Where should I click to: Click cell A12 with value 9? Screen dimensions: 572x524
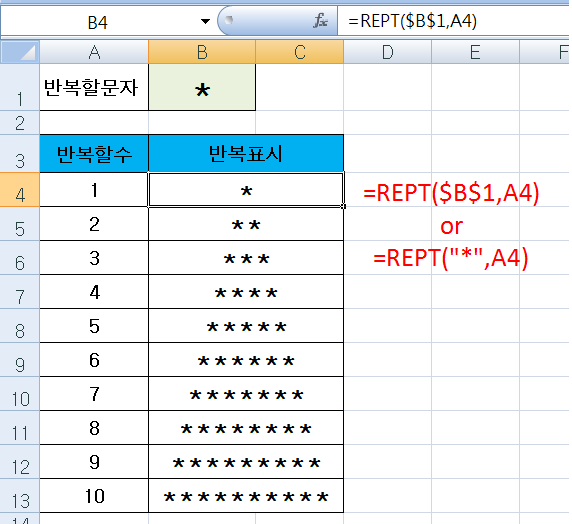[94, 461]
